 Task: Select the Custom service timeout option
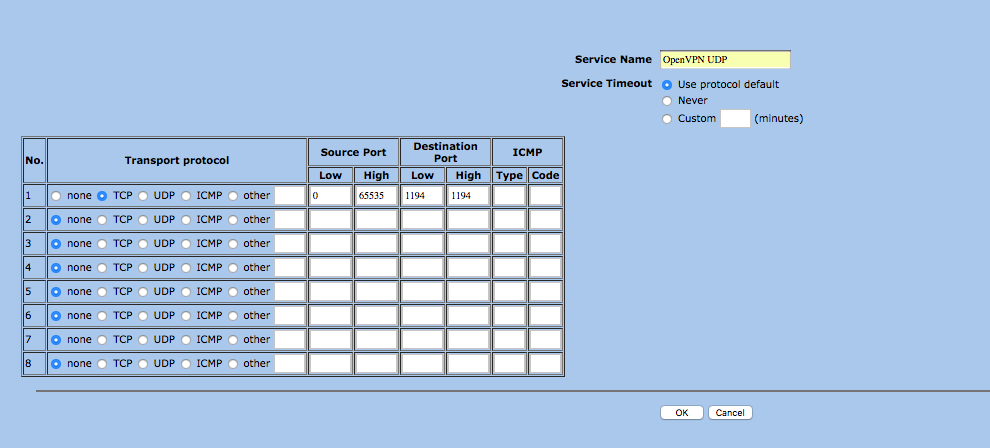(667, 119)
